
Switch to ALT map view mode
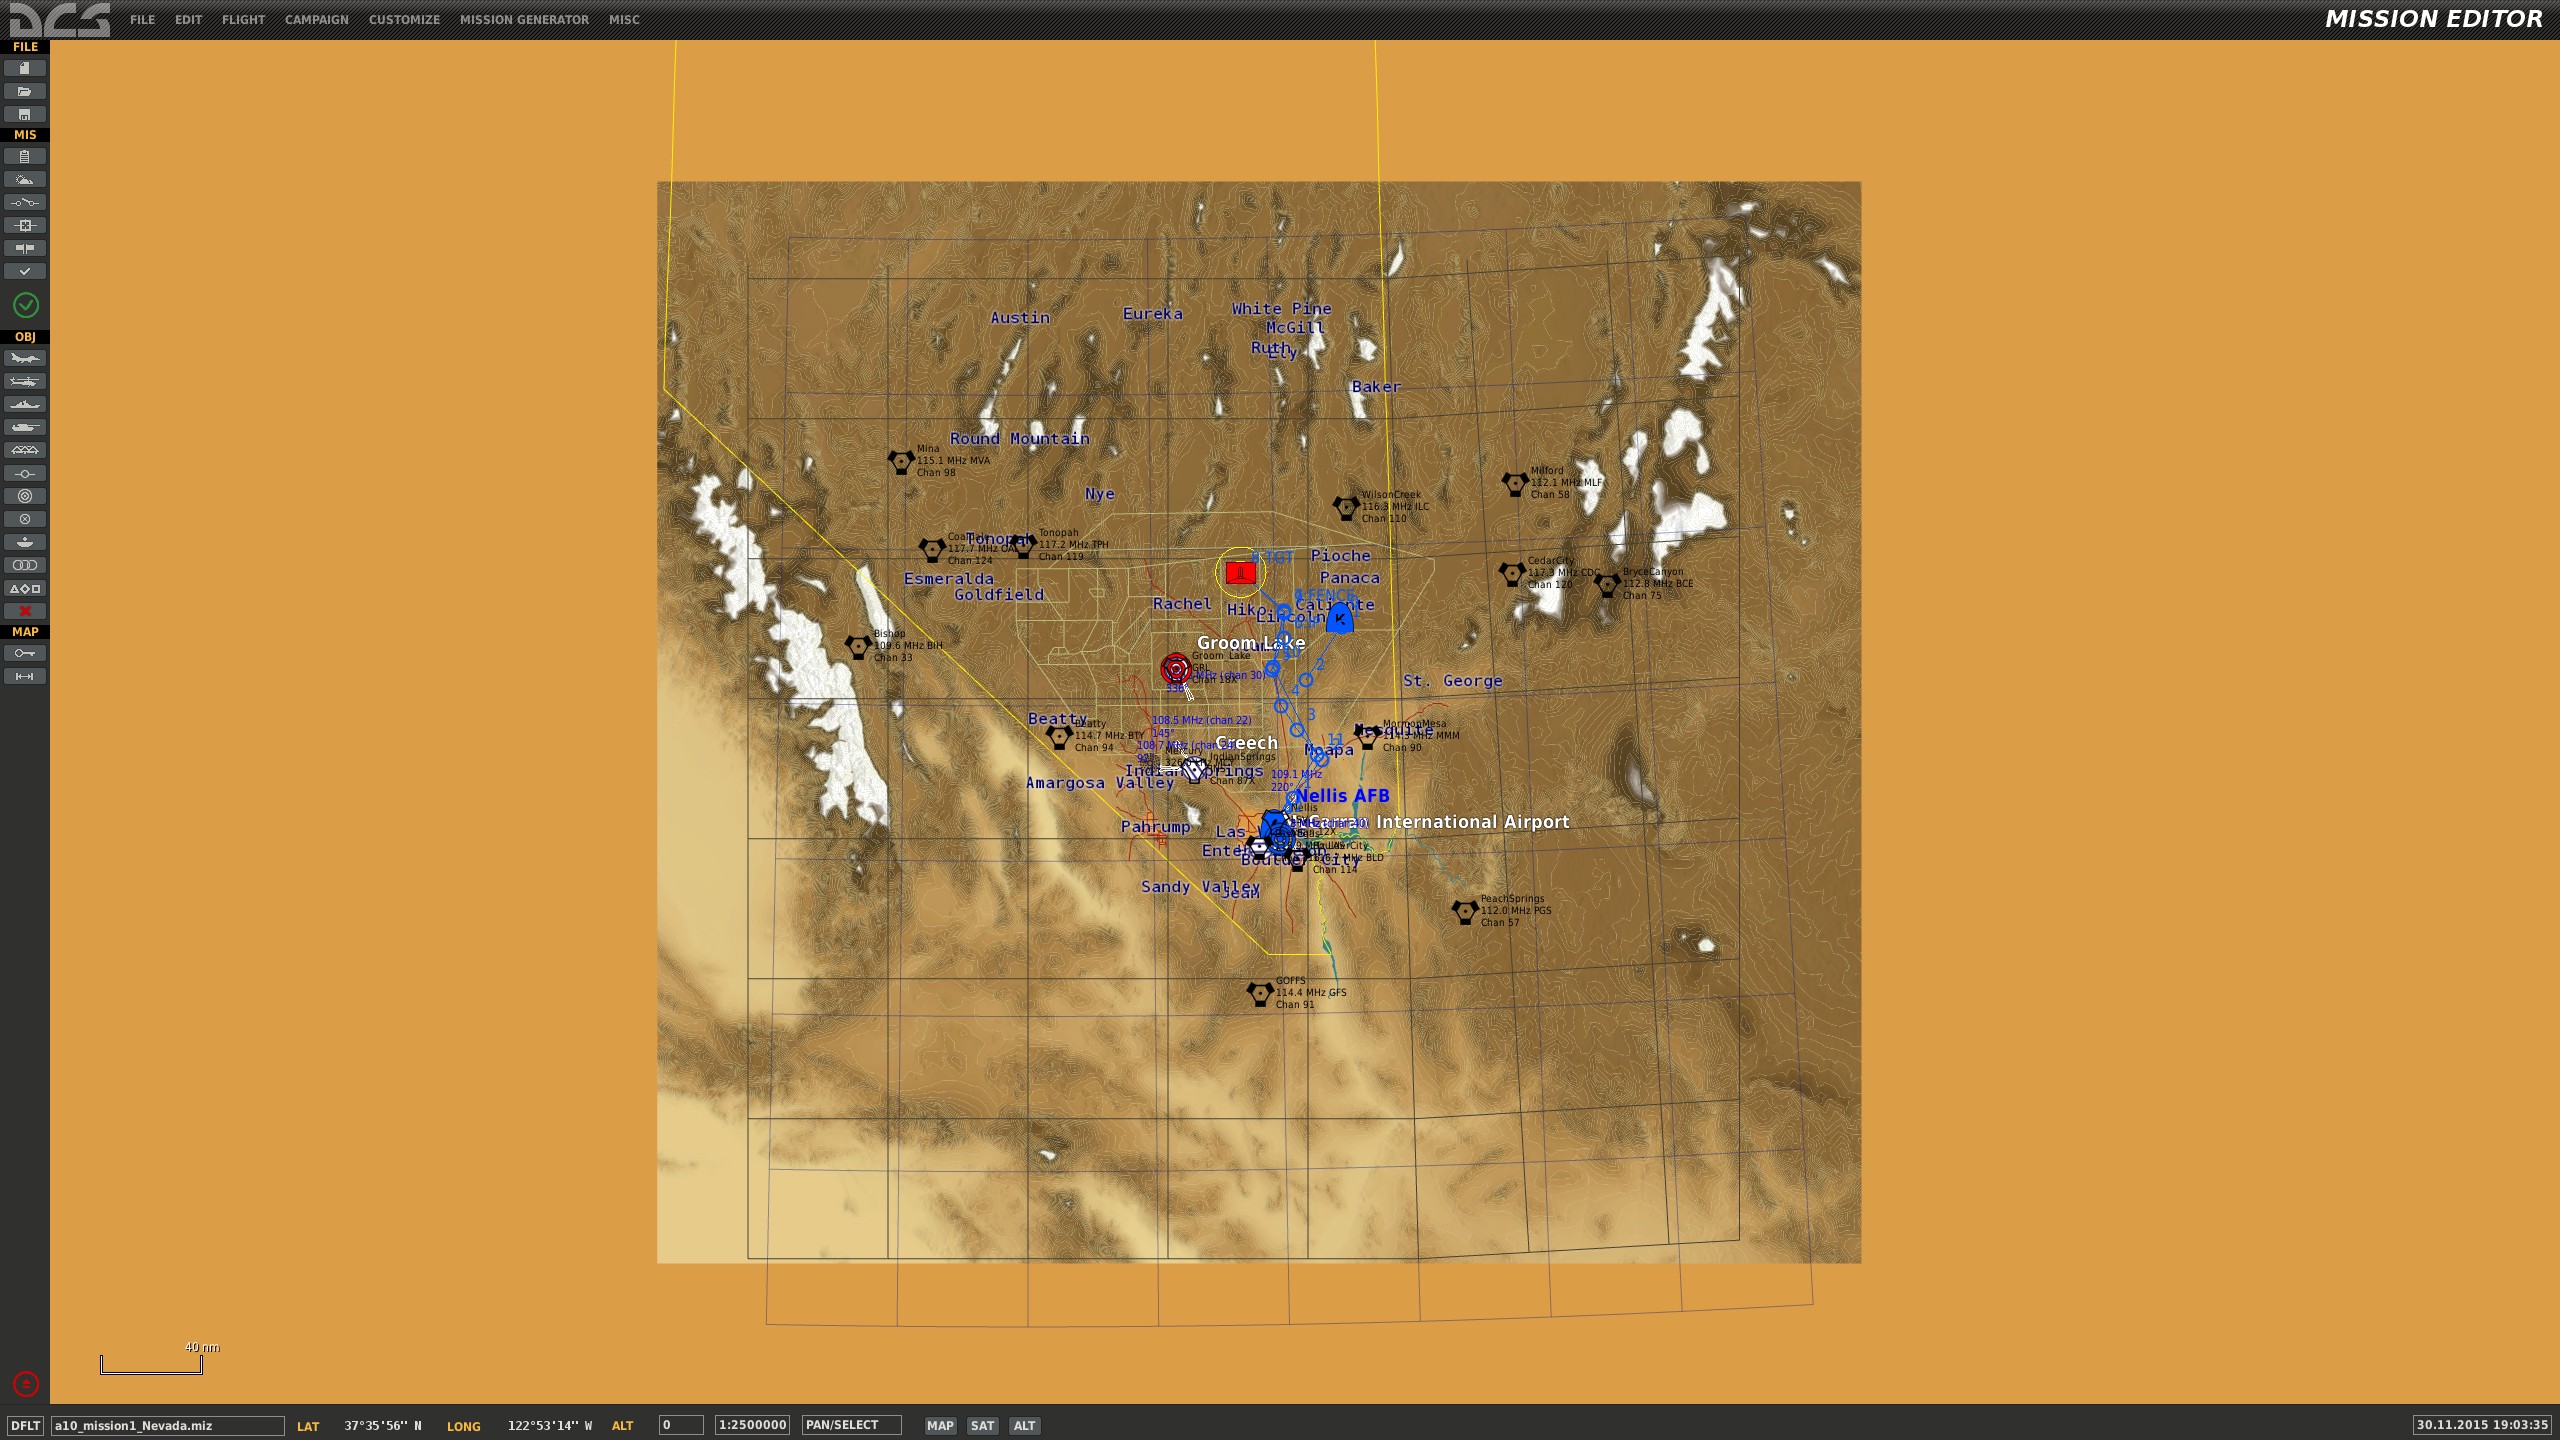pos(1024,1426)
